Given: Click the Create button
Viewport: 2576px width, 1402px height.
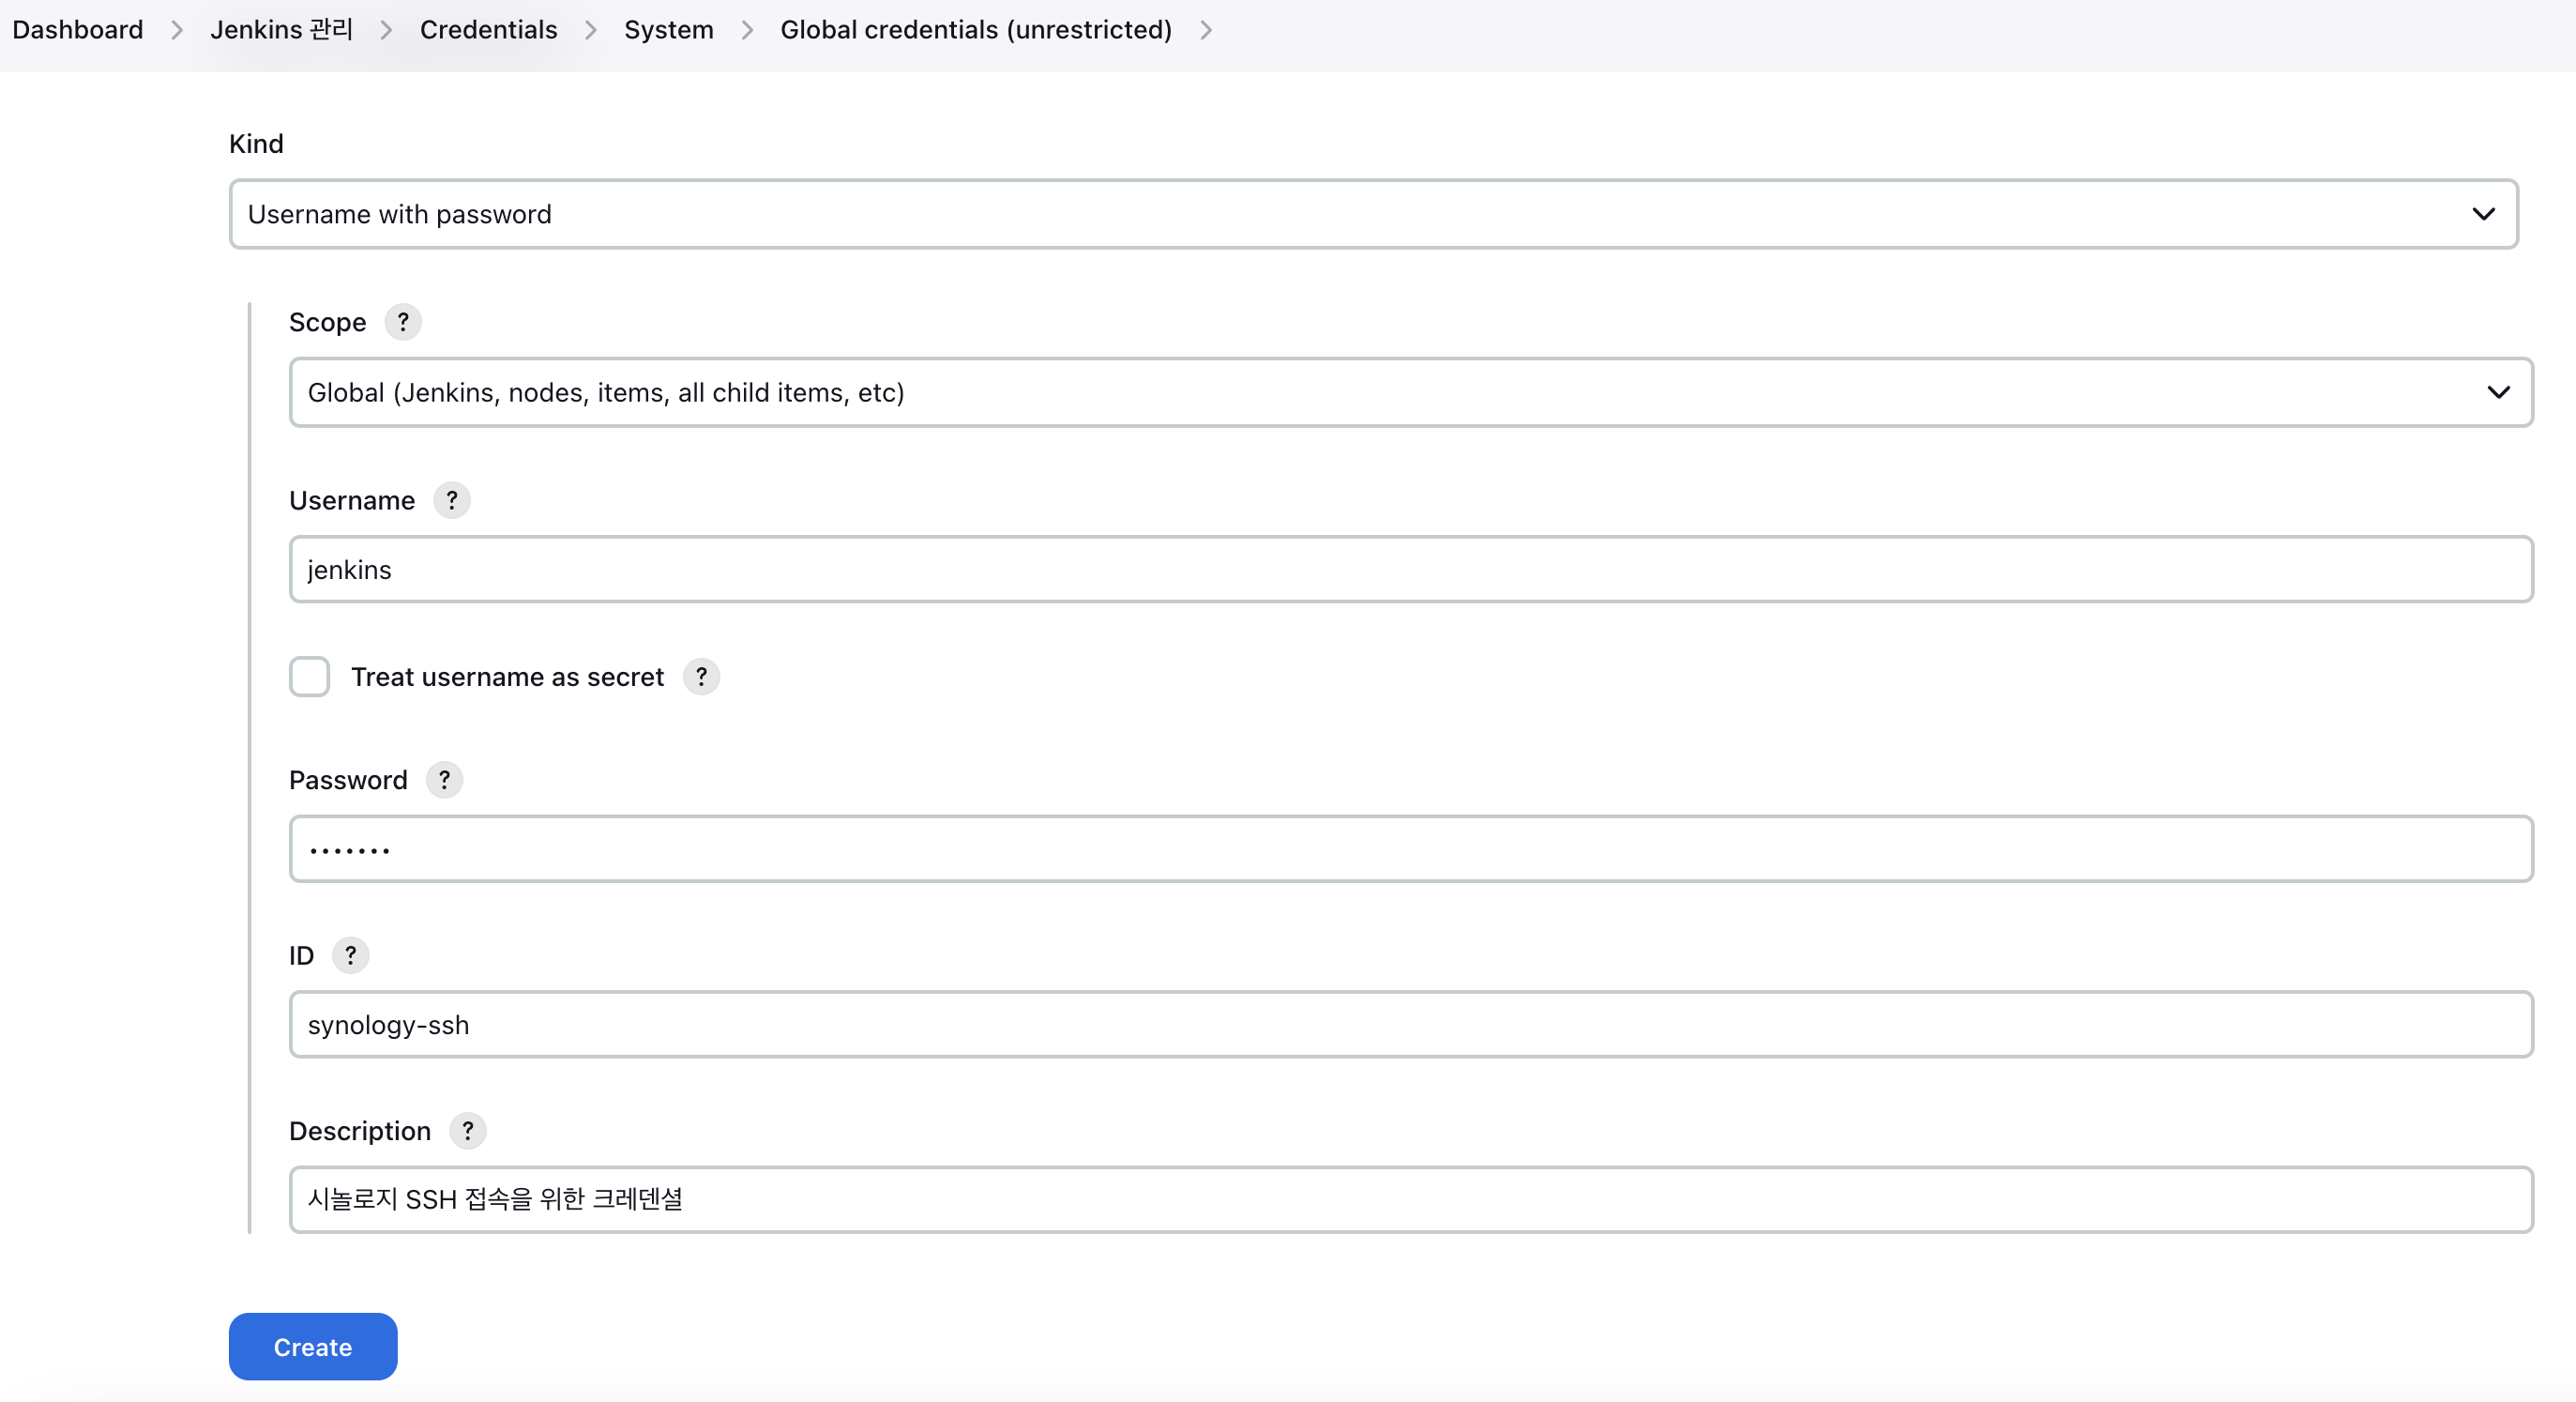Looking at the screenshot, I should (x=312, y=1347).
